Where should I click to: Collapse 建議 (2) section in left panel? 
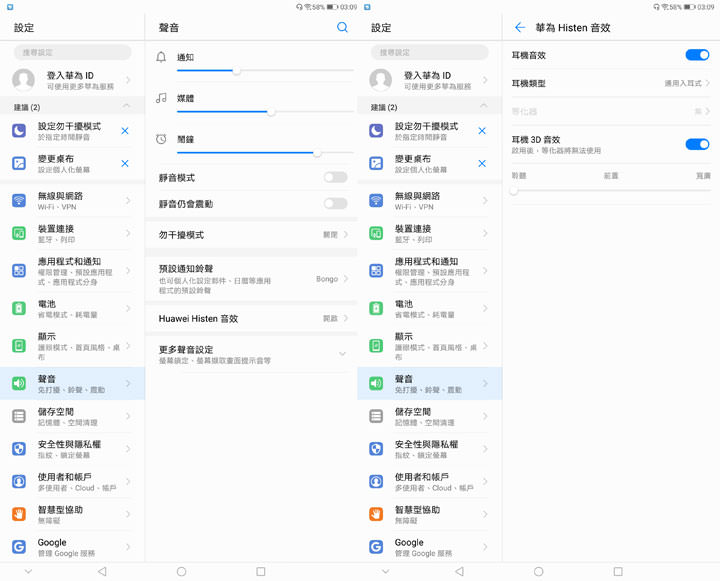(126, 107)
